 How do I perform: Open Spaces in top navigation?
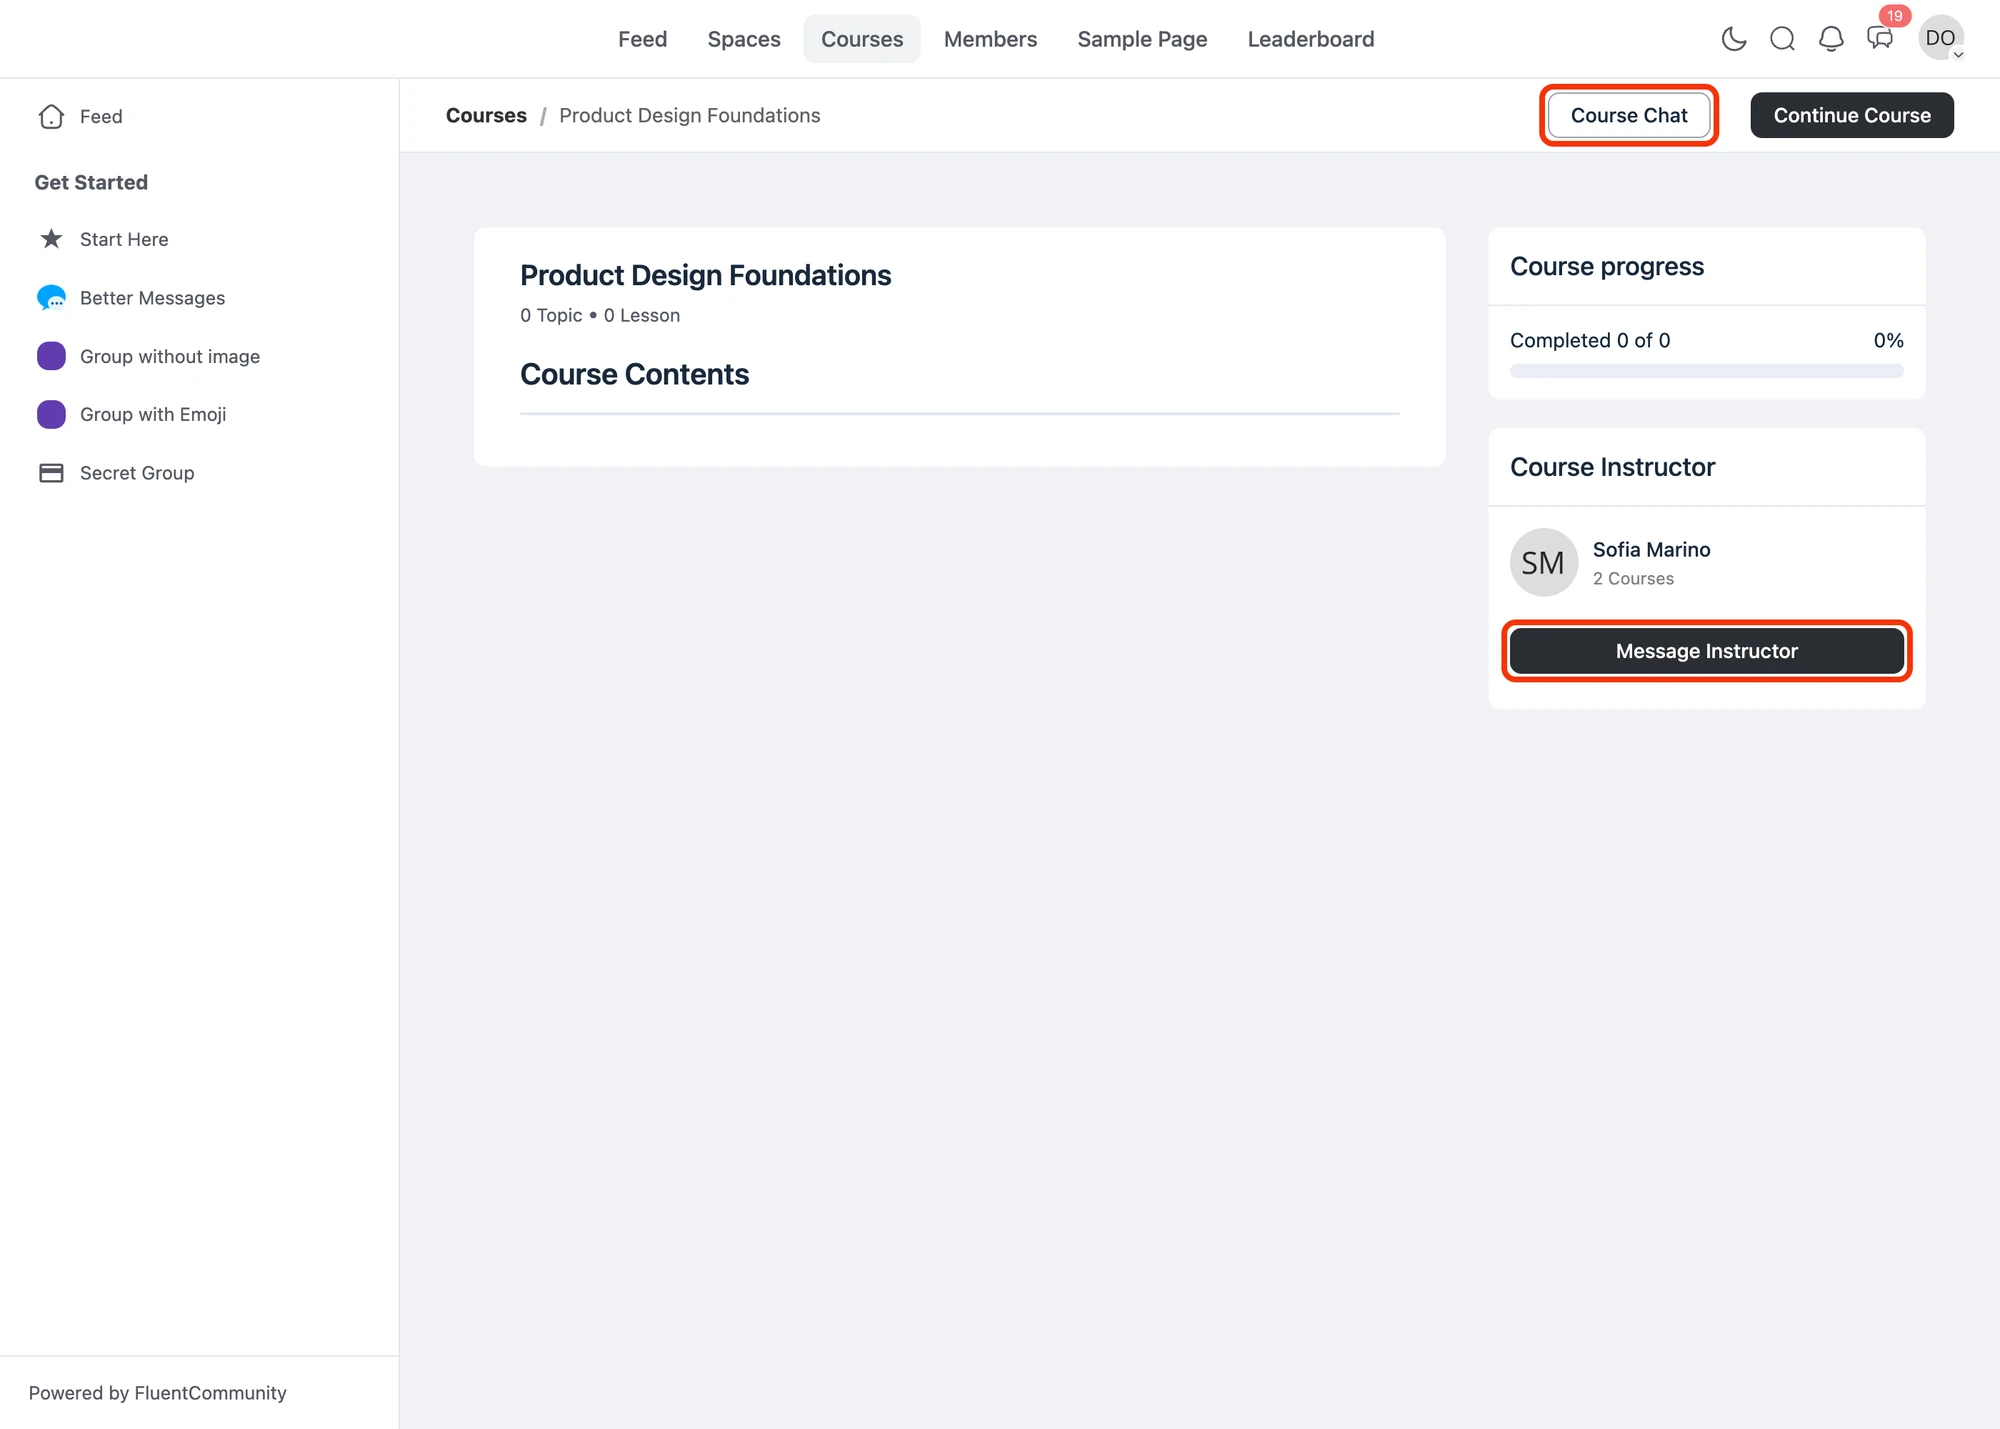(x=744, y=39)
